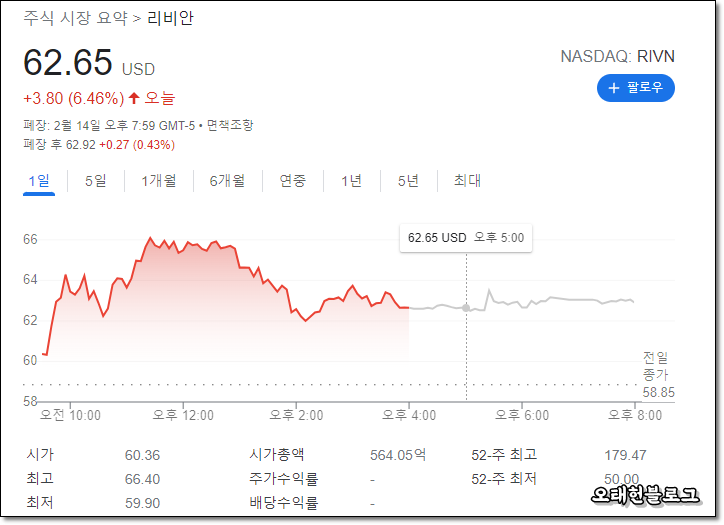Click the 리비안 company name heading
This screenshot has height=525, width=724.
point(170,18)
